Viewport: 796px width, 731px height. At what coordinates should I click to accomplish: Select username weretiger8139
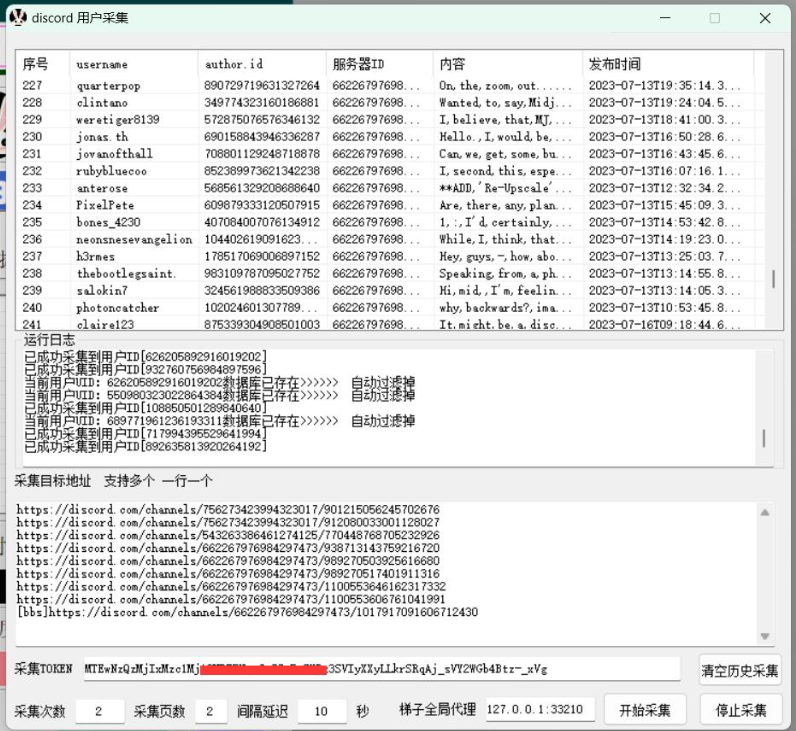(118, 120)
